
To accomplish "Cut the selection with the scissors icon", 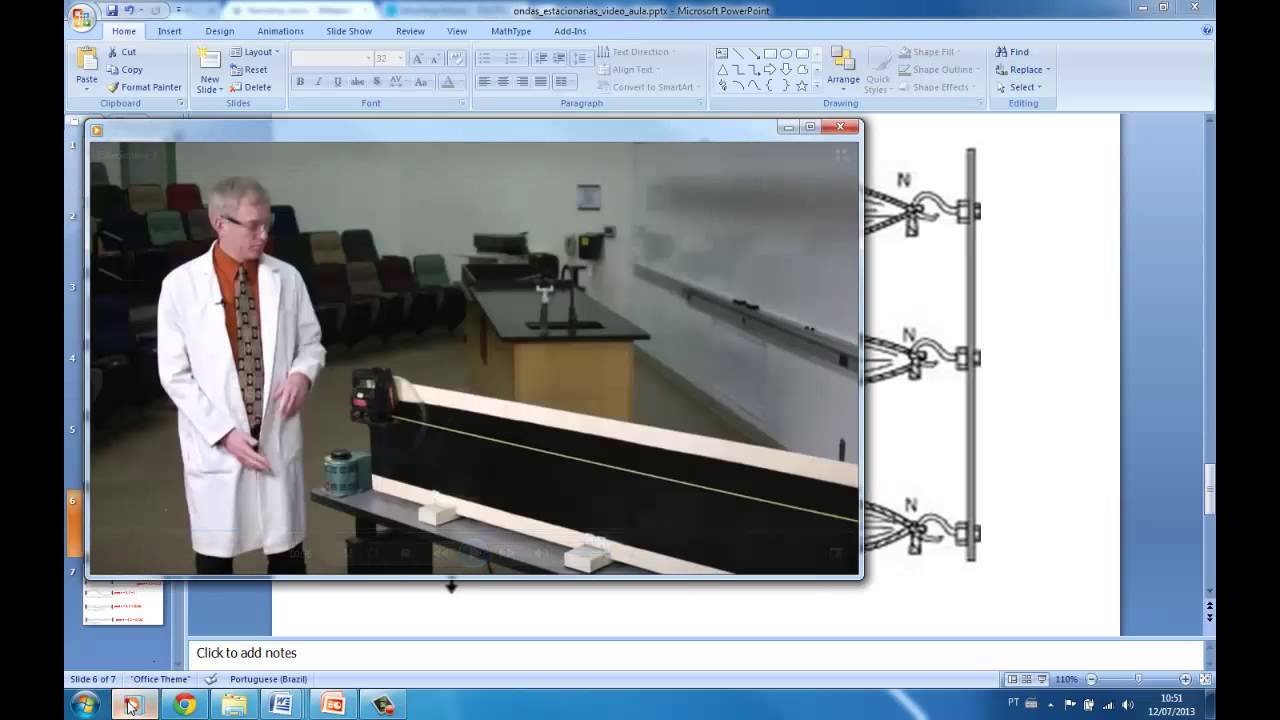I will pyautogui.click(x=121, y=52).
